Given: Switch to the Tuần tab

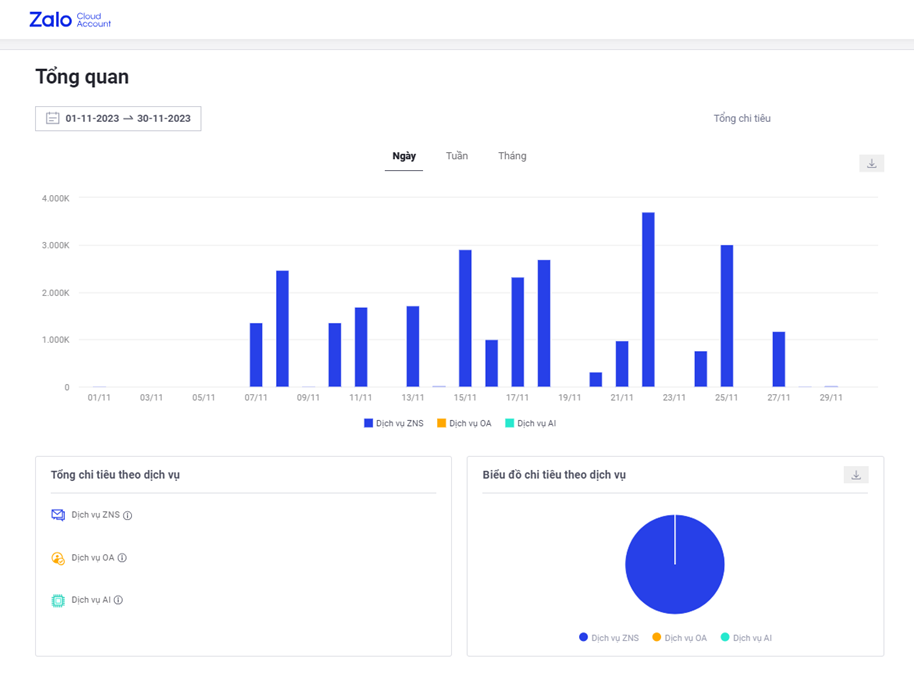Looking at the screenshot, I should 456,156.
